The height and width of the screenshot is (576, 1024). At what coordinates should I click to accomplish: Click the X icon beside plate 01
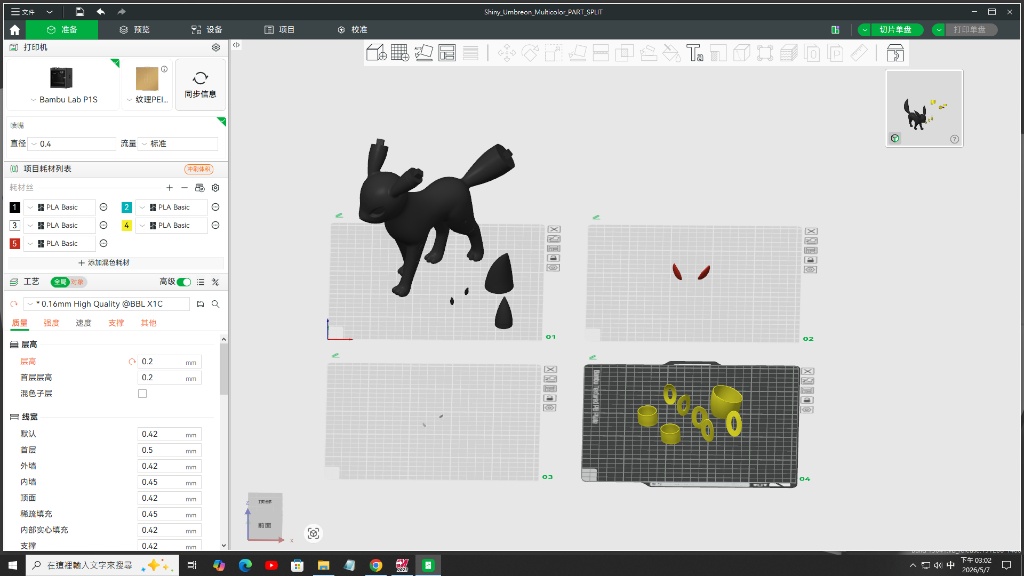[554, 229]
